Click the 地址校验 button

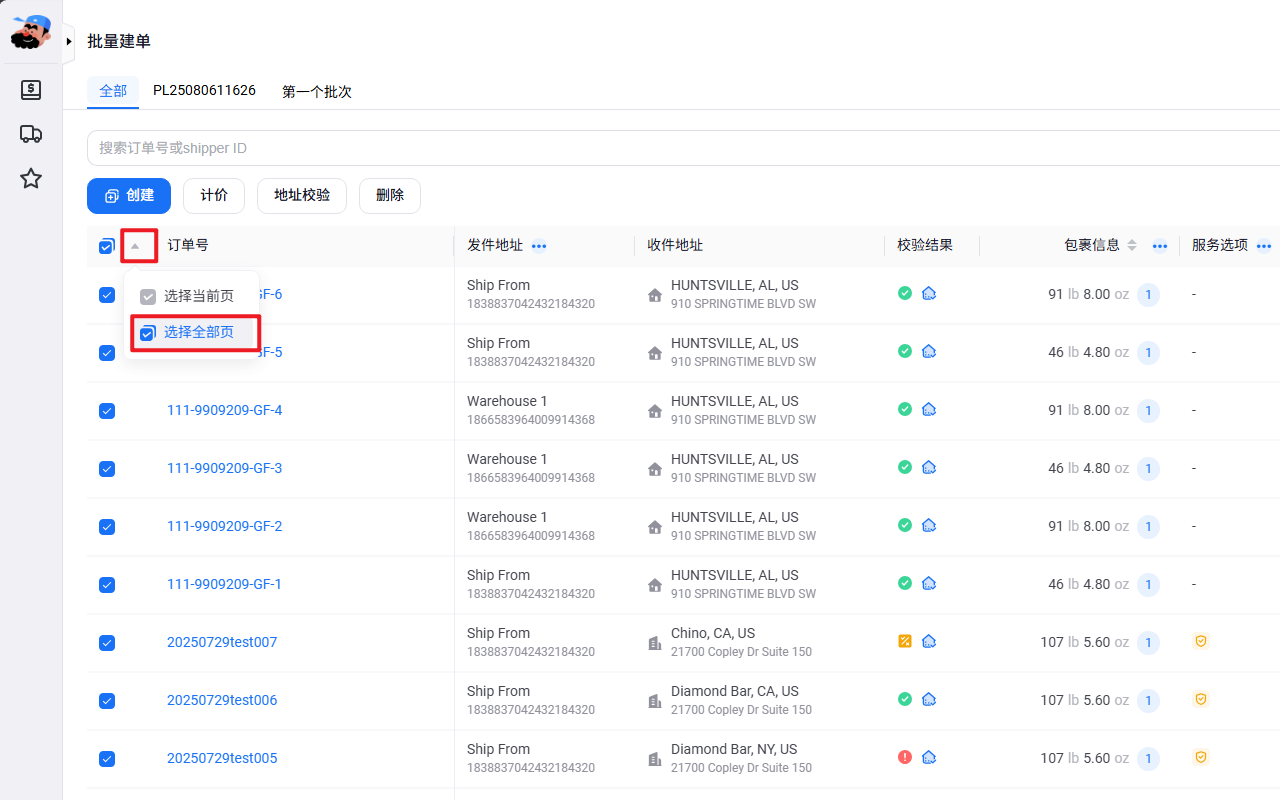[302, 196]
